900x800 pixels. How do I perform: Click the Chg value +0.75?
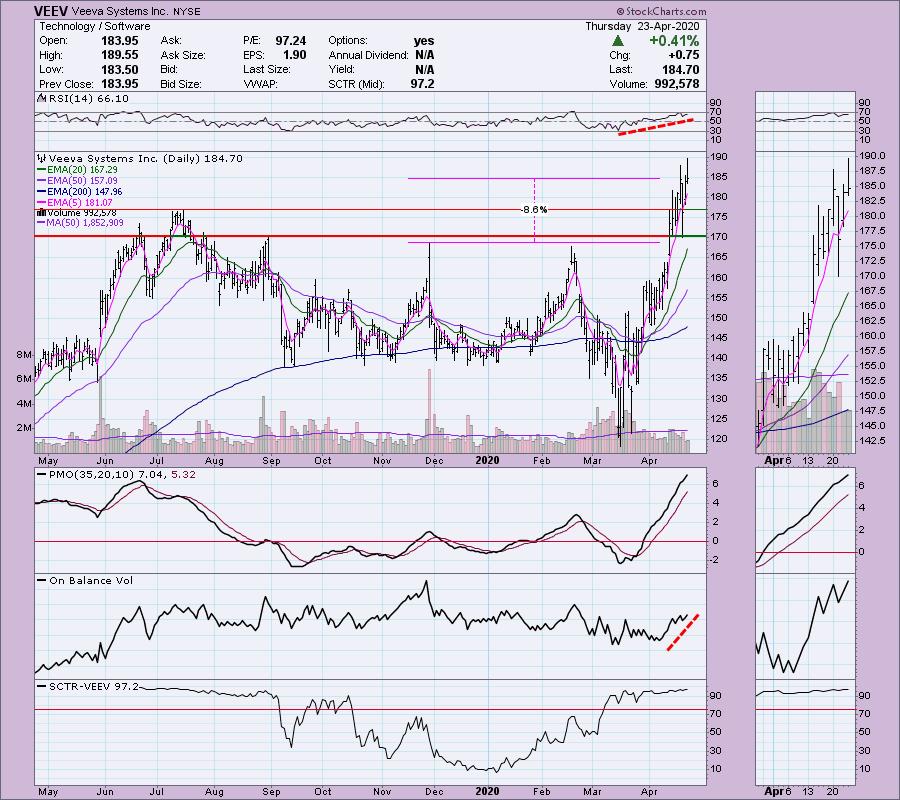(684, 55)
